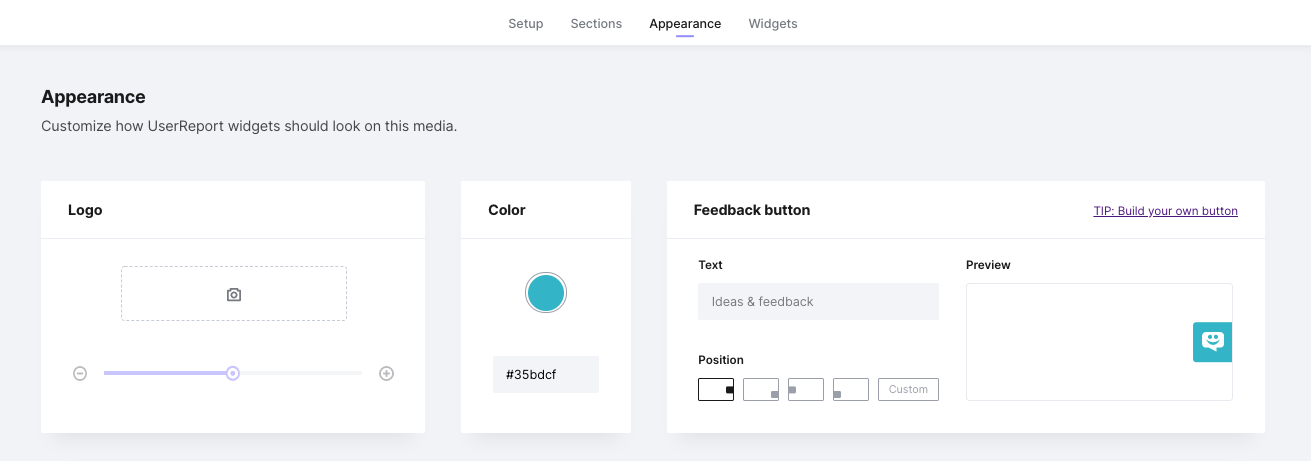Click the teal color circle swatch
Screen dimensions: 1311x461
(x=546, y=293)
